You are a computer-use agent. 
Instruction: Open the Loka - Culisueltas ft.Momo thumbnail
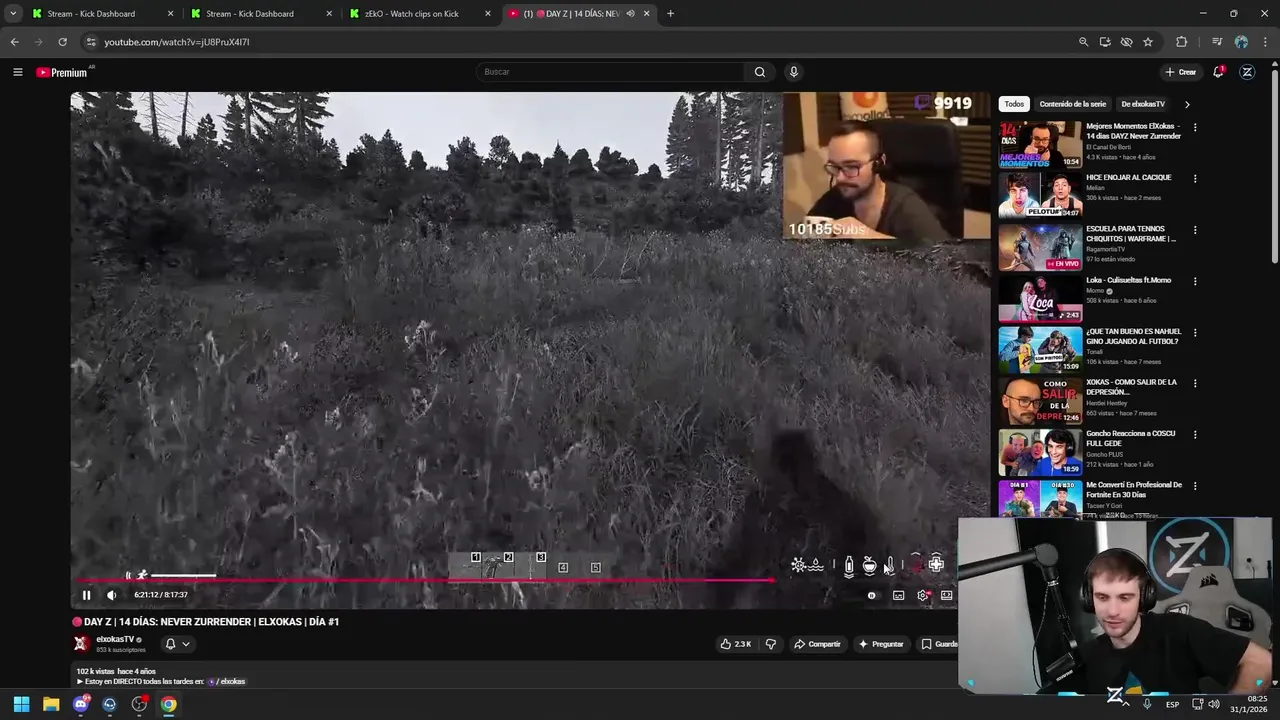[1040, 298]
